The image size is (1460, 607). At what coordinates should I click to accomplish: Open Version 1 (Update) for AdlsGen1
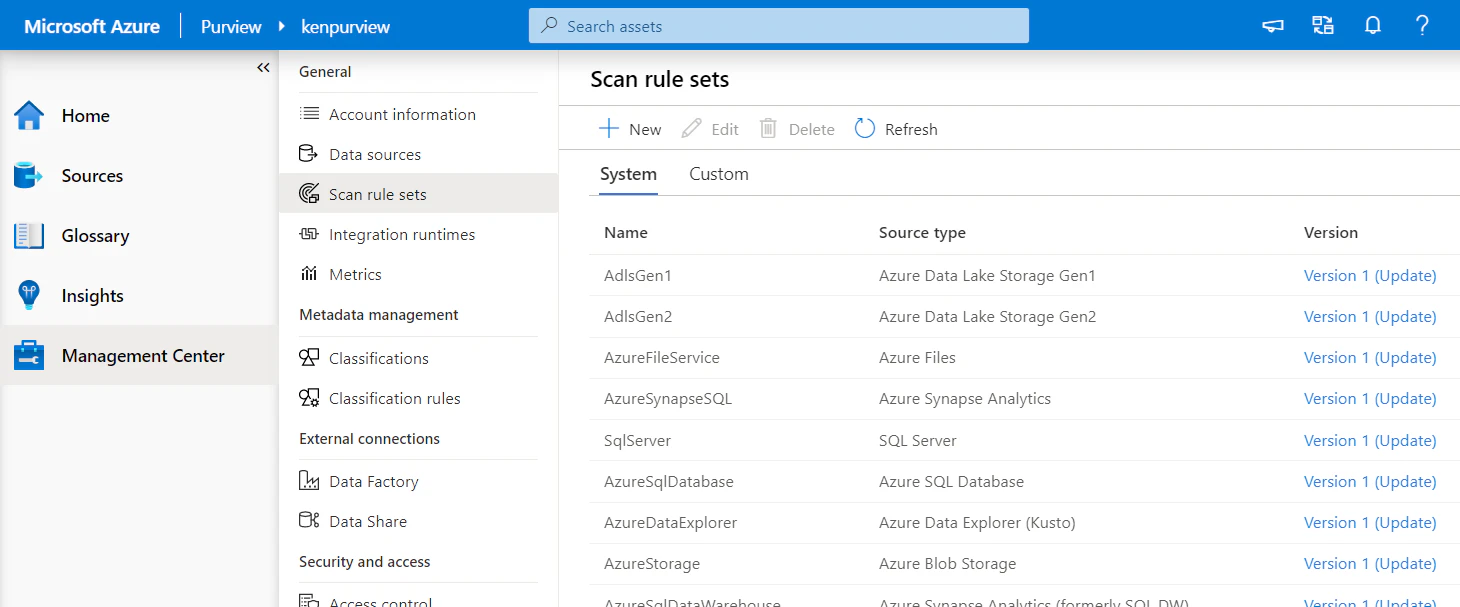(1370, 275)
